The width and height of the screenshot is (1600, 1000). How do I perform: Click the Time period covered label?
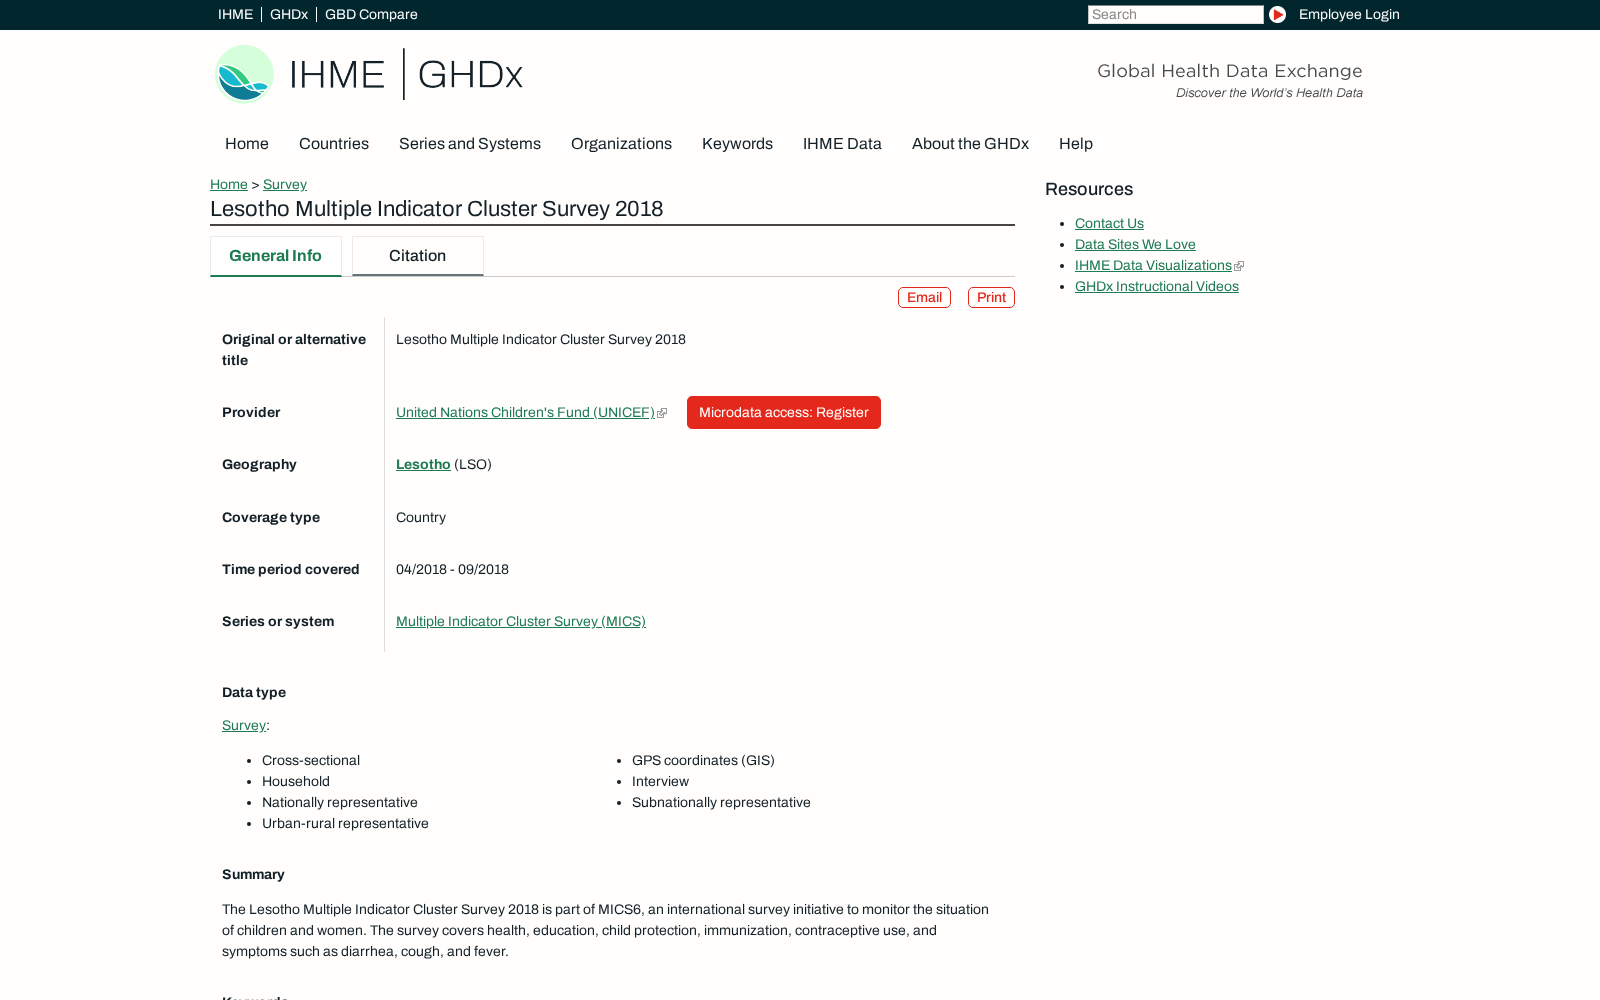tap(291, 570)
